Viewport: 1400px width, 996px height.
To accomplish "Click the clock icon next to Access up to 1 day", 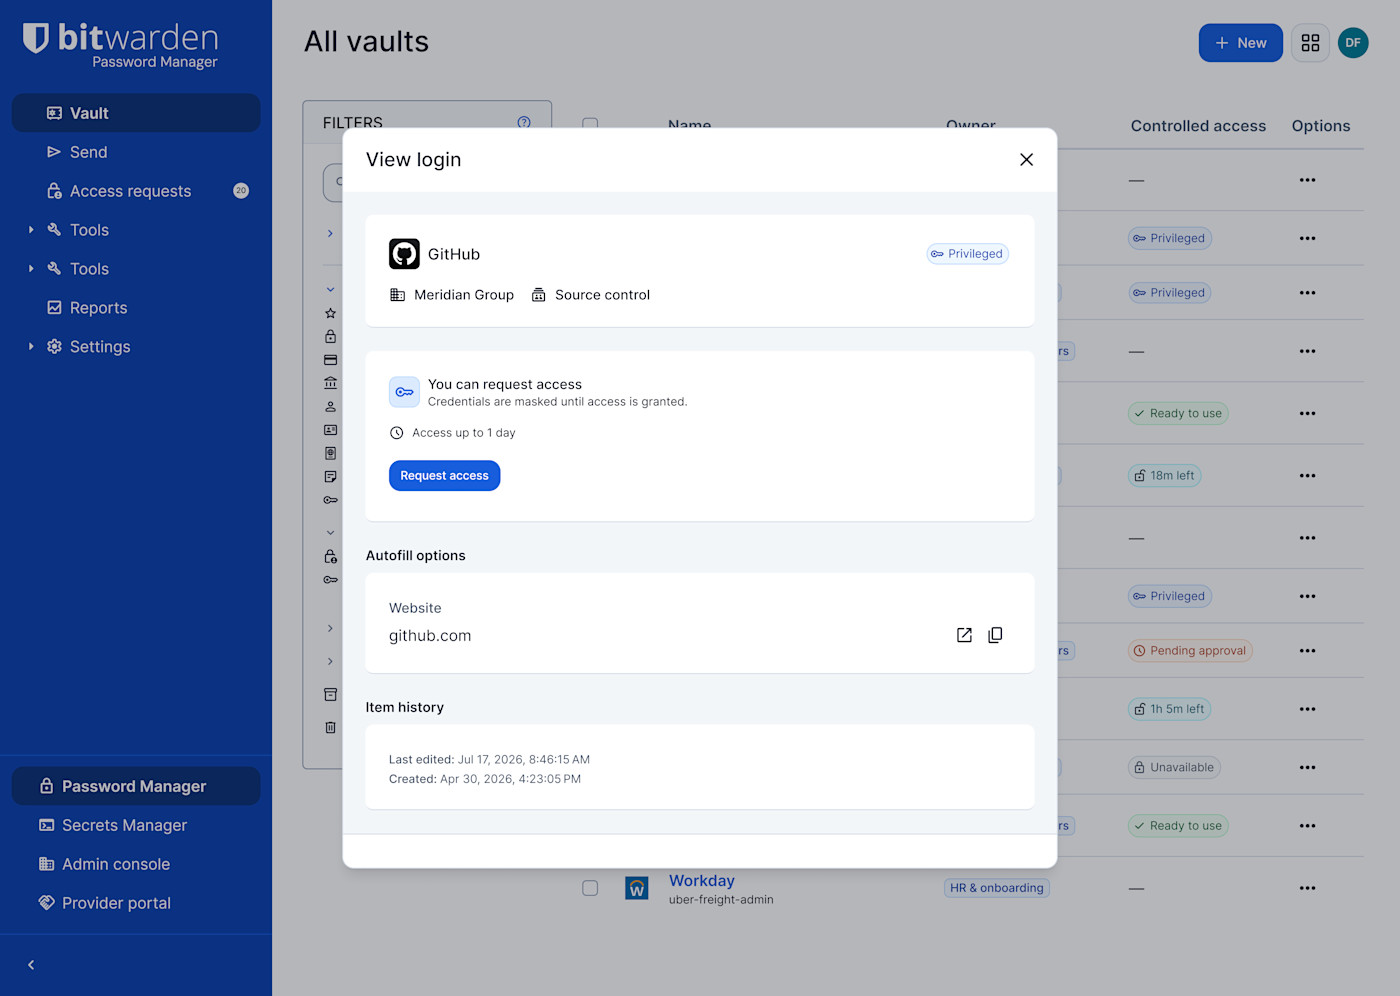I will pos(396,433).
